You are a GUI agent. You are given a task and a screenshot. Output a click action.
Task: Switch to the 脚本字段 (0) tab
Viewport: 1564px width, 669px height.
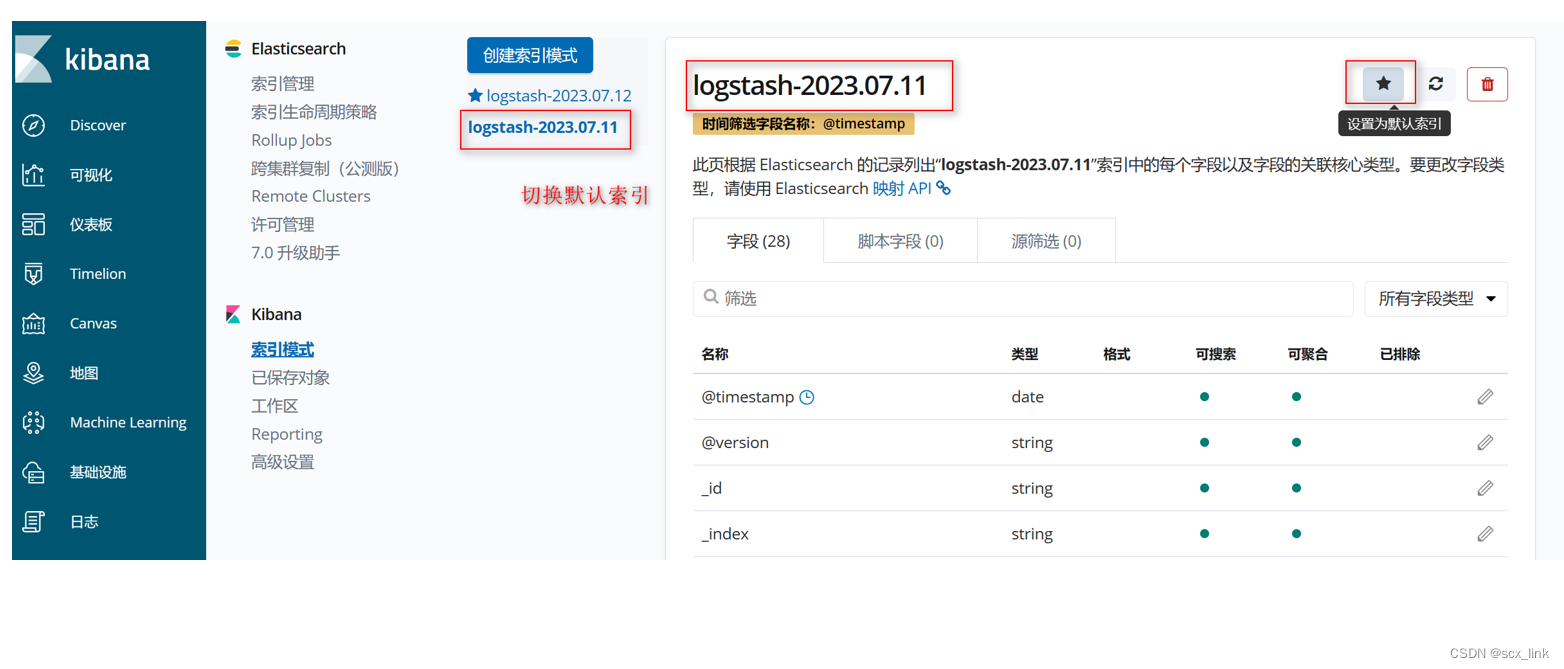[900, 241]
